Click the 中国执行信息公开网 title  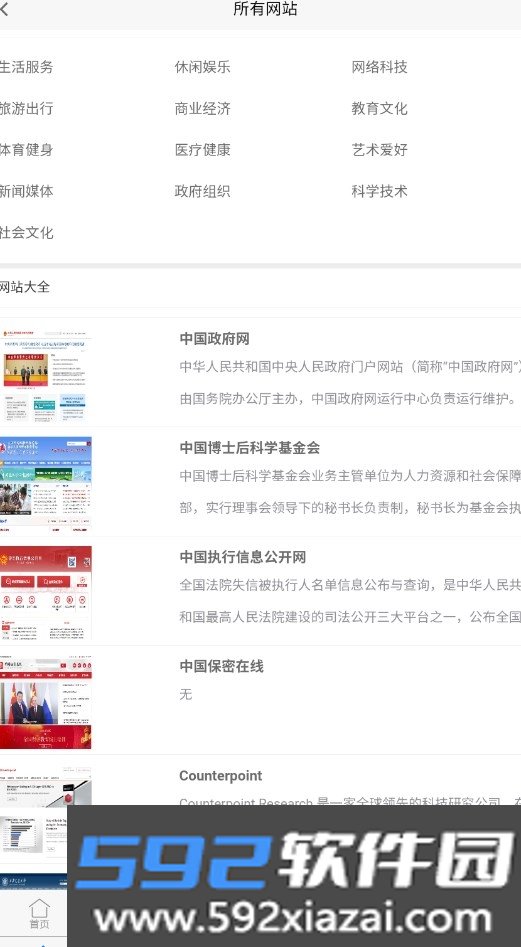(243, 557)
